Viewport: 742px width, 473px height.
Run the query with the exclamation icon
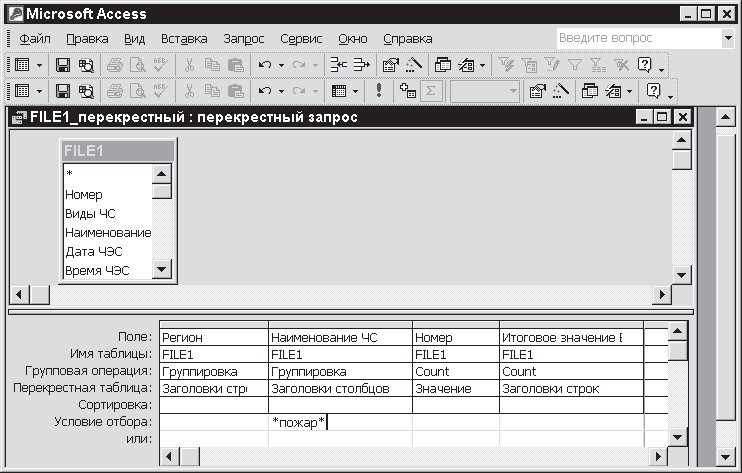tap(379, 91)
